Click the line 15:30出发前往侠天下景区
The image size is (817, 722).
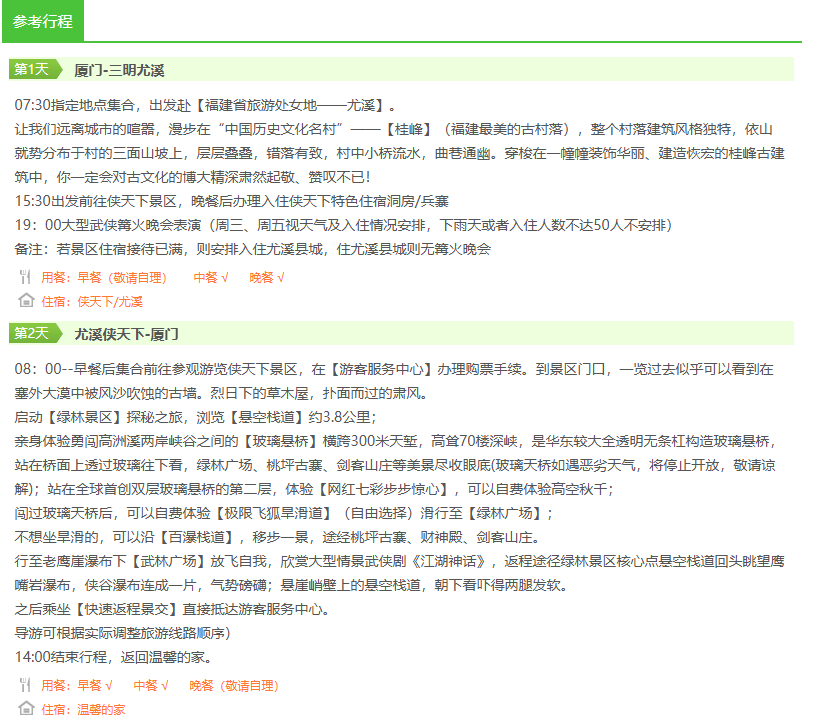pyautogui.click(x=231, y=201)
